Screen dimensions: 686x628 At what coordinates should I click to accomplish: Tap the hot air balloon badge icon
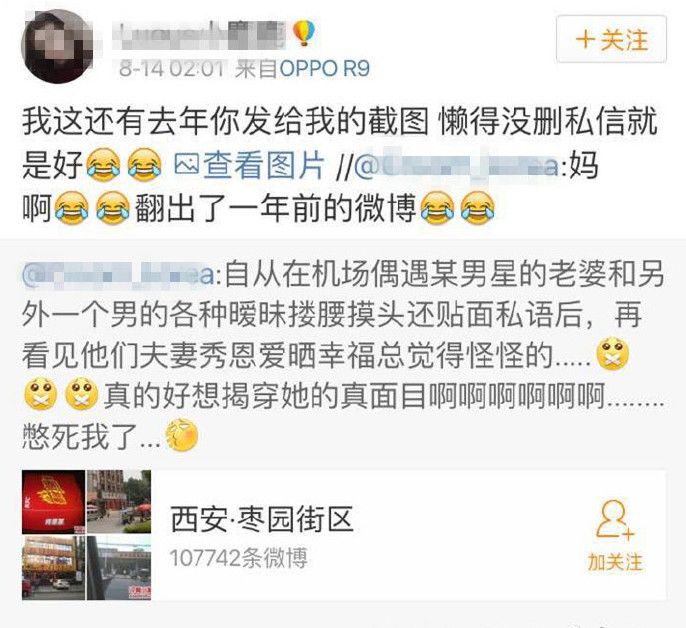(303, 33)
